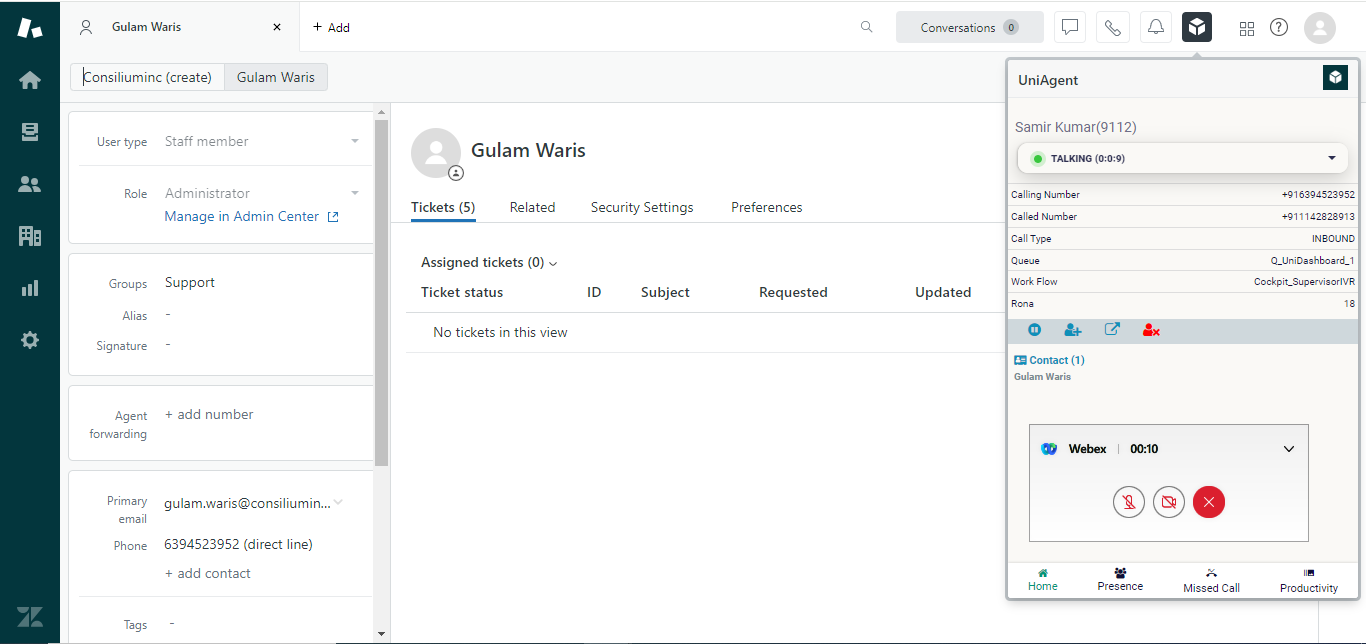The image size is (1366, 644).
Task: Switch to the Security Settings tab
Action: click(641, 207)
